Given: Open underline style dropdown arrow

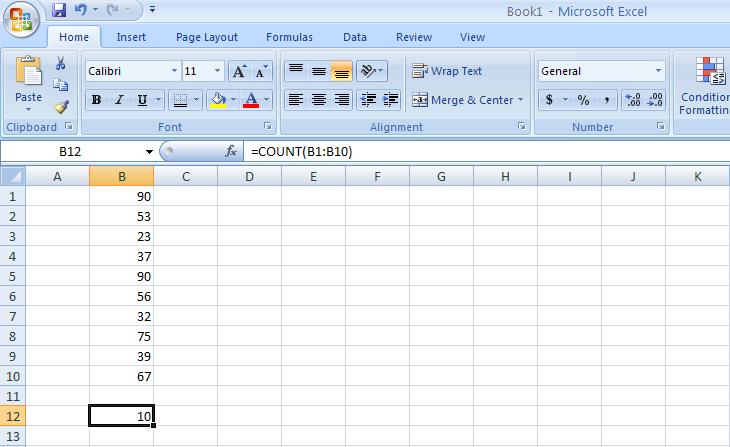Looking at the screenshot, I should click(158, 100).
